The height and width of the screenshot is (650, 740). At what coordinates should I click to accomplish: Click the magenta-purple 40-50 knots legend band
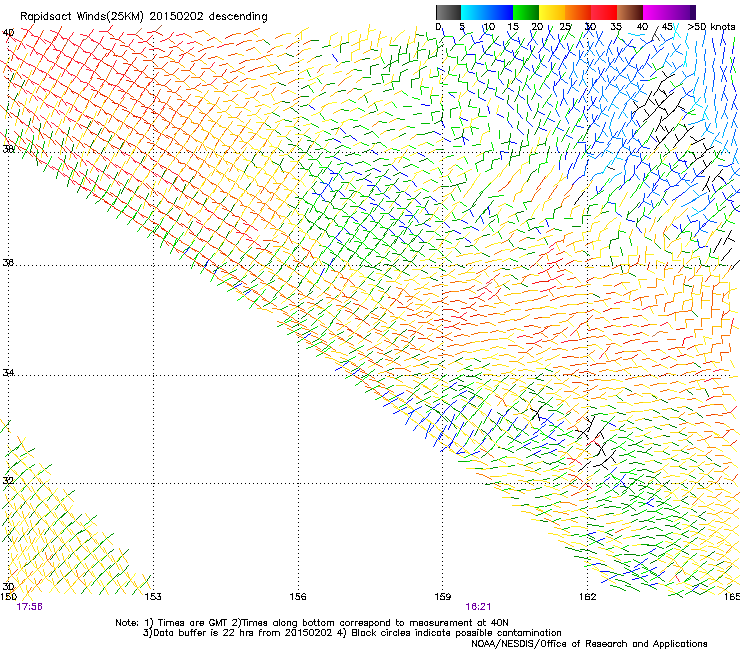tap(669, 12)
